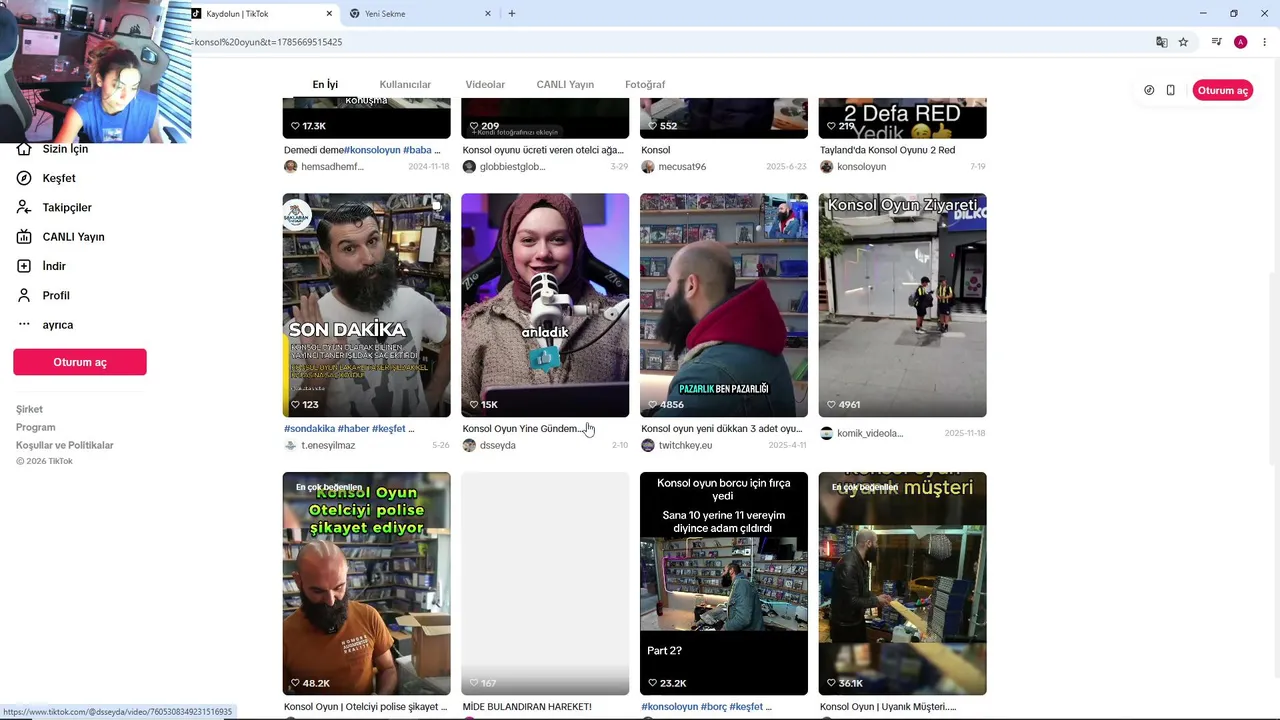This screenshot has height=720, width=1280.
Task: Open new tab with plus button
Action: (x=512, y=14)
